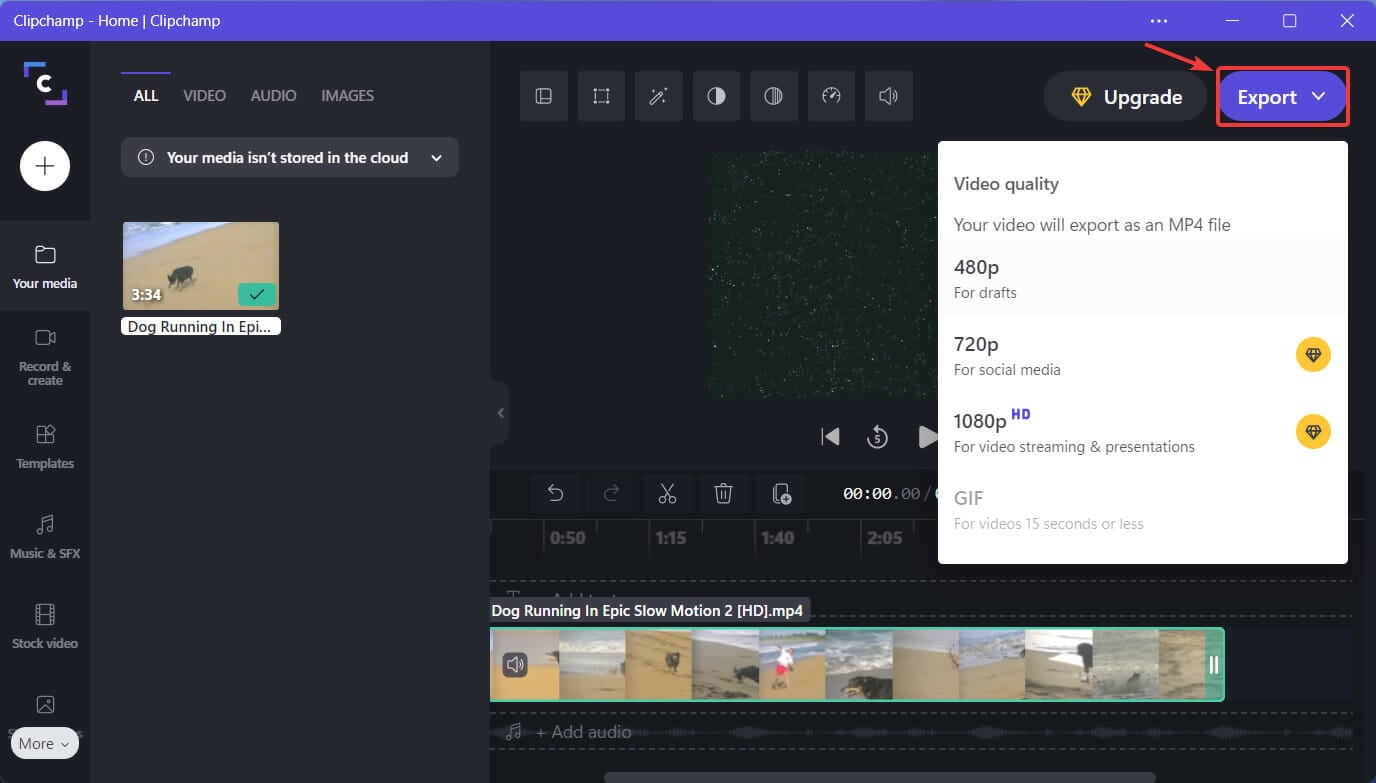Screen dimensions: 1376x783
Task: Toggle the audio icon in the top toolbar
Action: pos(888,96)
